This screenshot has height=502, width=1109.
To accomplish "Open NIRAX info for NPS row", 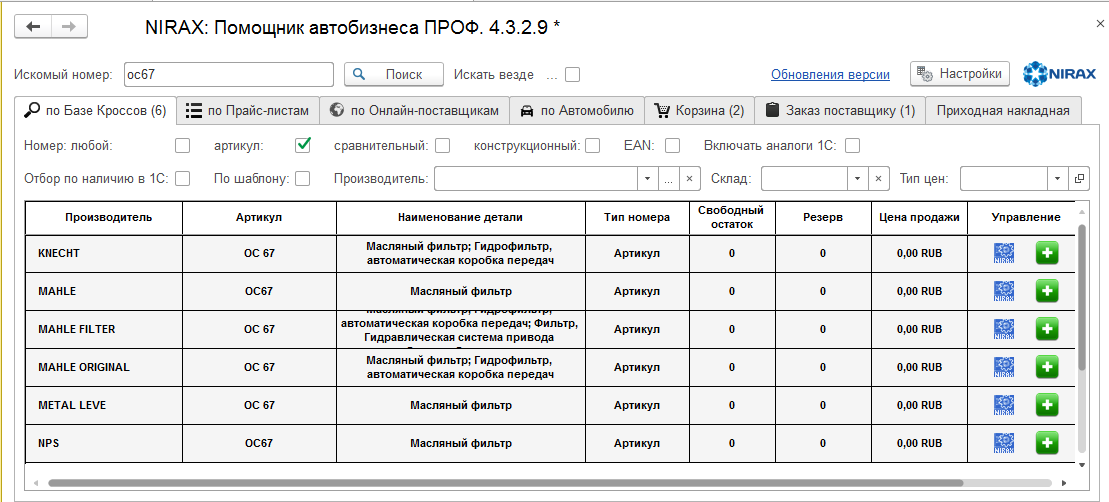I will pos(1004,444).
